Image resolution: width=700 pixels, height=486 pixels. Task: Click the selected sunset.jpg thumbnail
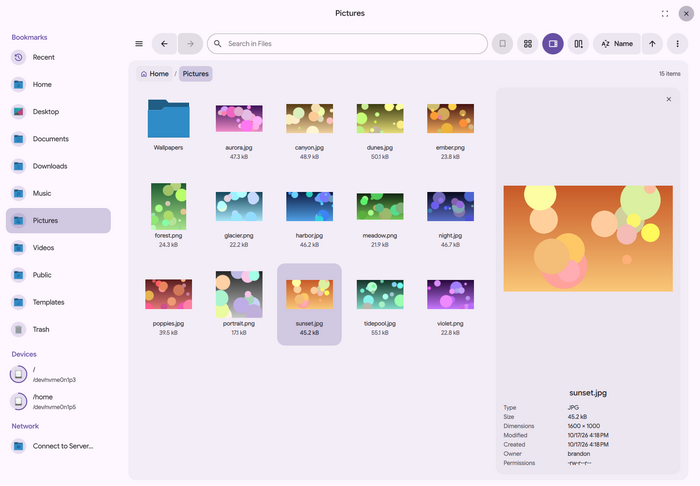309,295
